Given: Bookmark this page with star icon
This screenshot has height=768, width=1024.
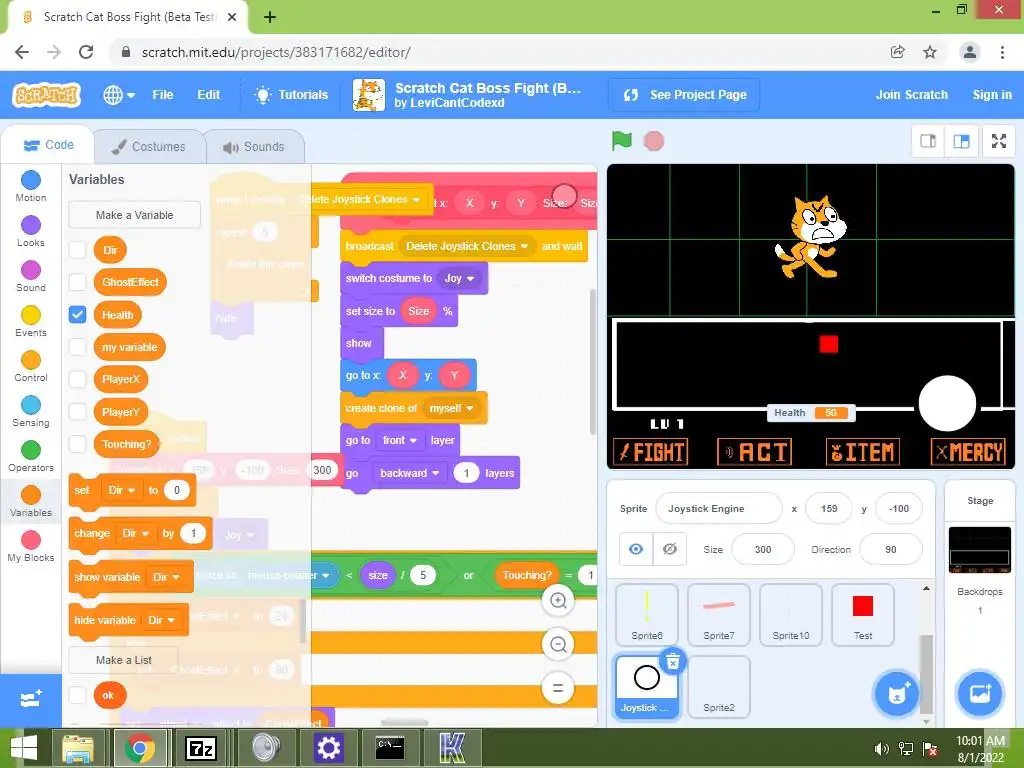Looking at the screenshot, I should point(930,52).
